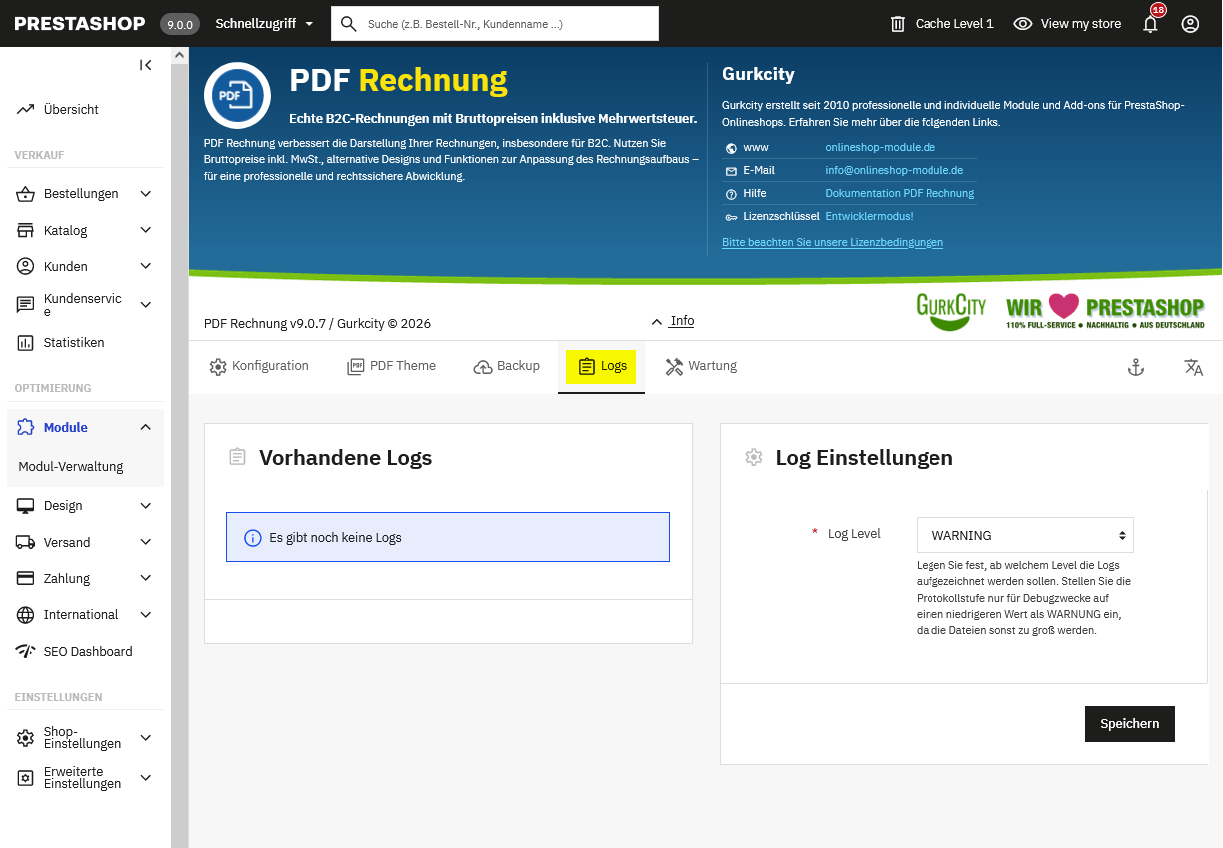Expand Erweiterte Einstellungen menu chevron
The height and width of the screenshot is (848, 1223).
pyautogui.click(x=146, y=778)
